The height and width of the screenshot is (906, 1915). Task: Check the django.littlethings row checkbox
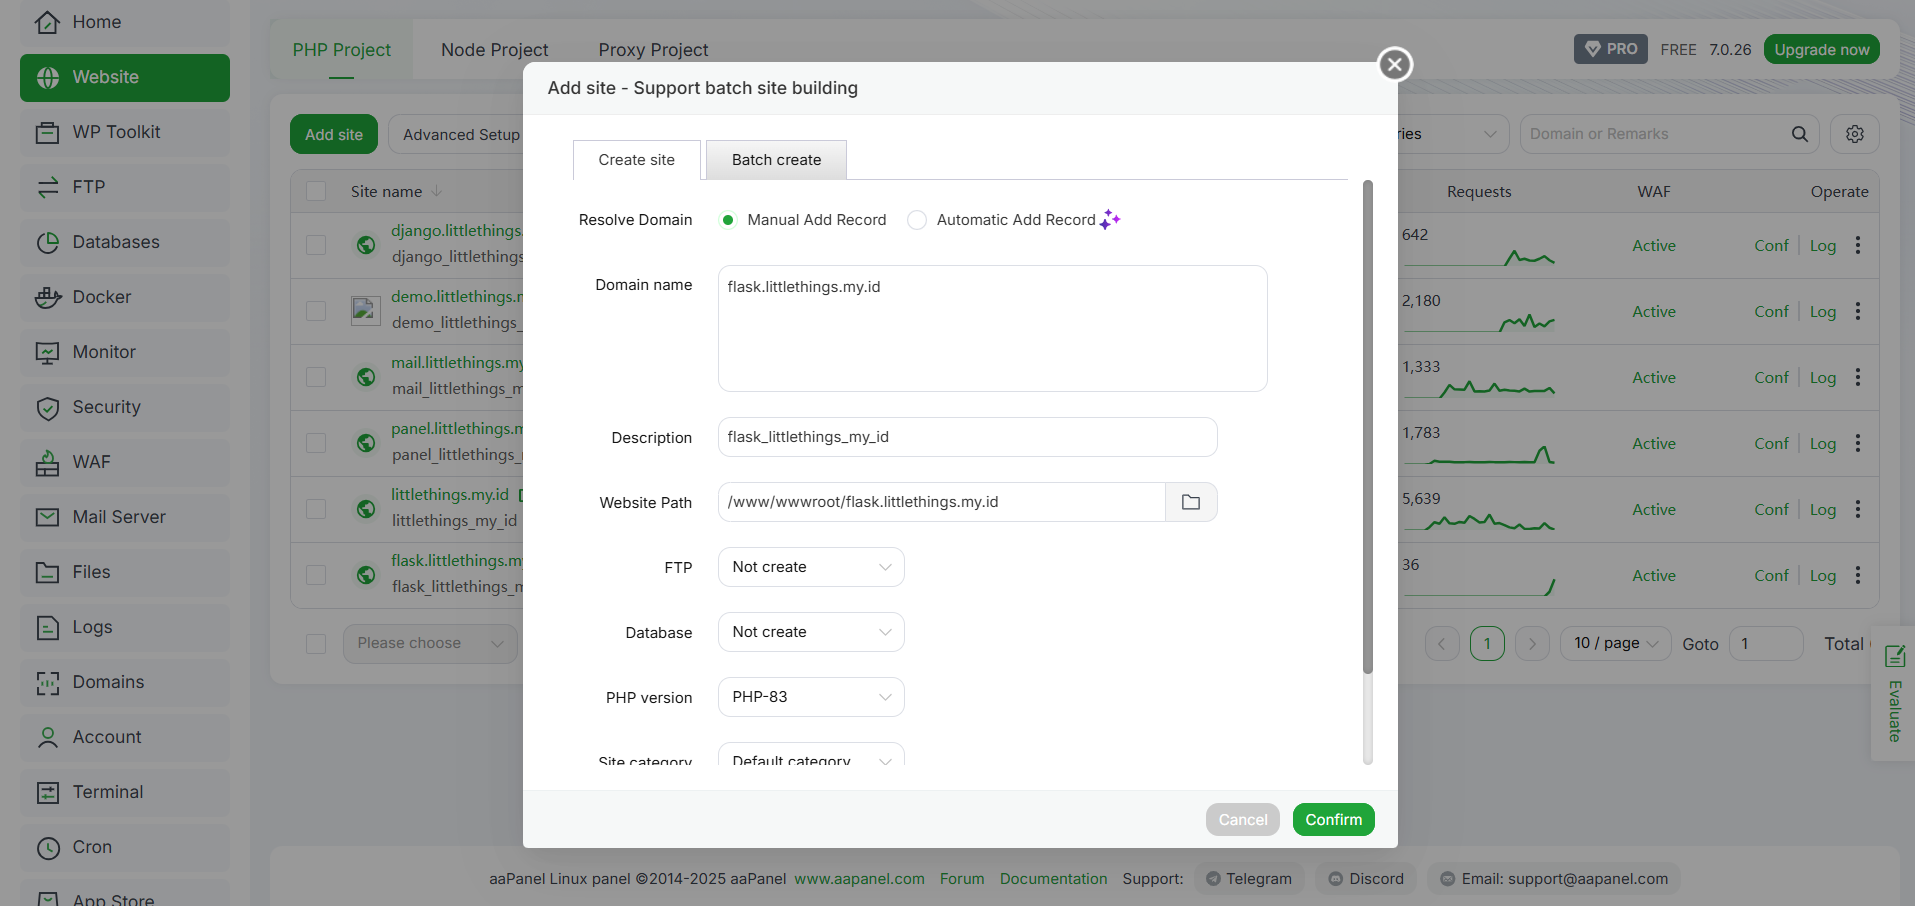click(x=316, y=245)
